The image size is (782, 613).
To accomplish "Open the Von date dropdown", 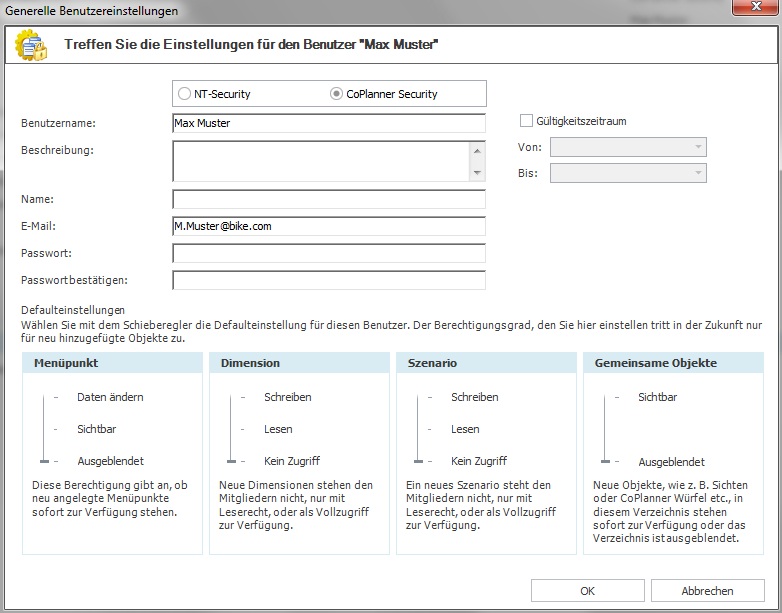I will [x=628, y=147].
